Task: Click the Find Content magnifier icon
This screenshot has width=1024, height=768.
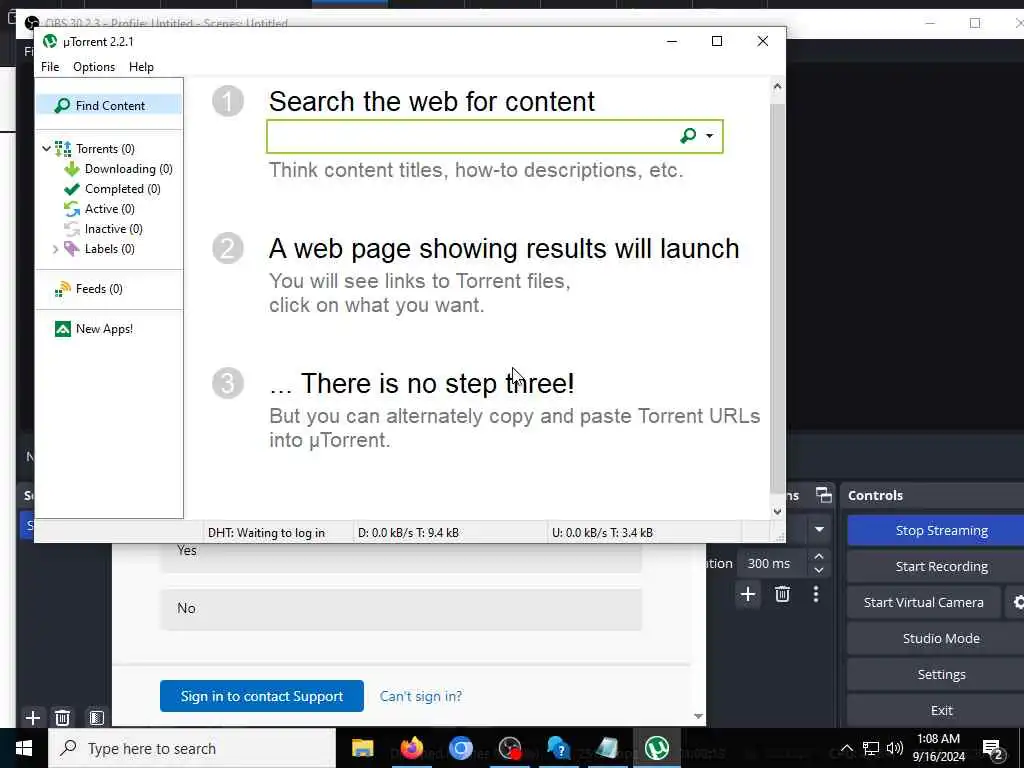Action: 63,106
